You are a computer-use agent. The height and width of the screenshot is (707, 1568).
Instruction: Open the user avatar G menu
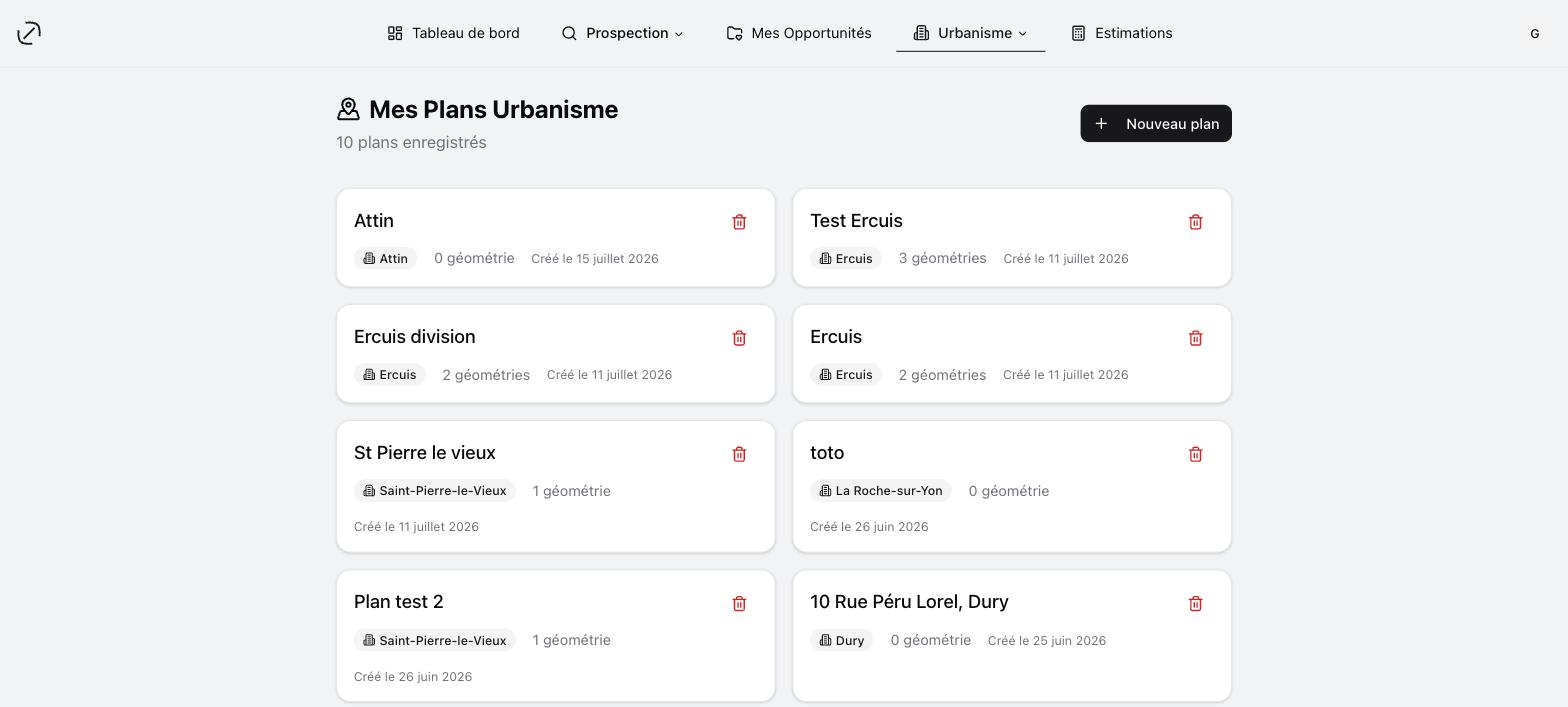(x=1534, y=34)
